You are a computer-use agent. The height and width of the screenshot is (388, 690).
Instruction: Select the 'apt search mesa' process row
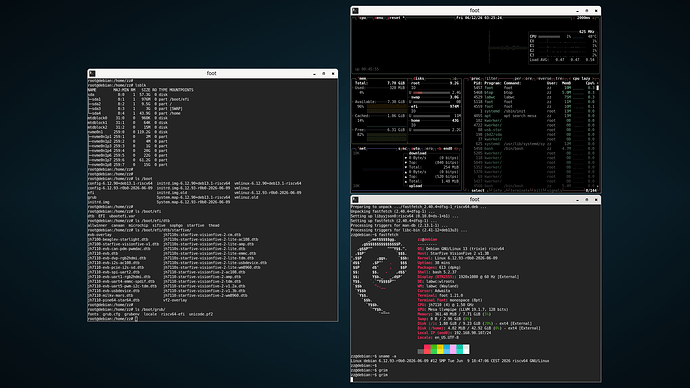pos(534,116)
